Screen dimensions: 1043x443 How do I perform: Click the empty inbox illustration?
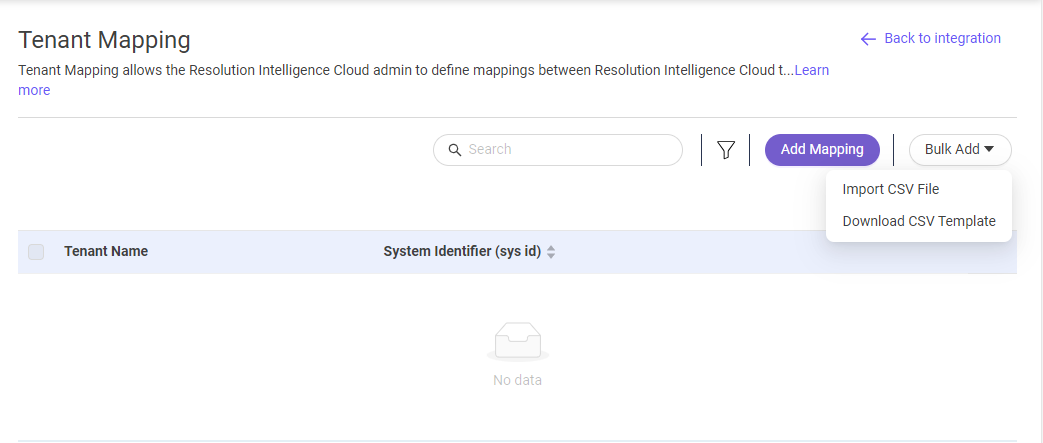point(518,341)
